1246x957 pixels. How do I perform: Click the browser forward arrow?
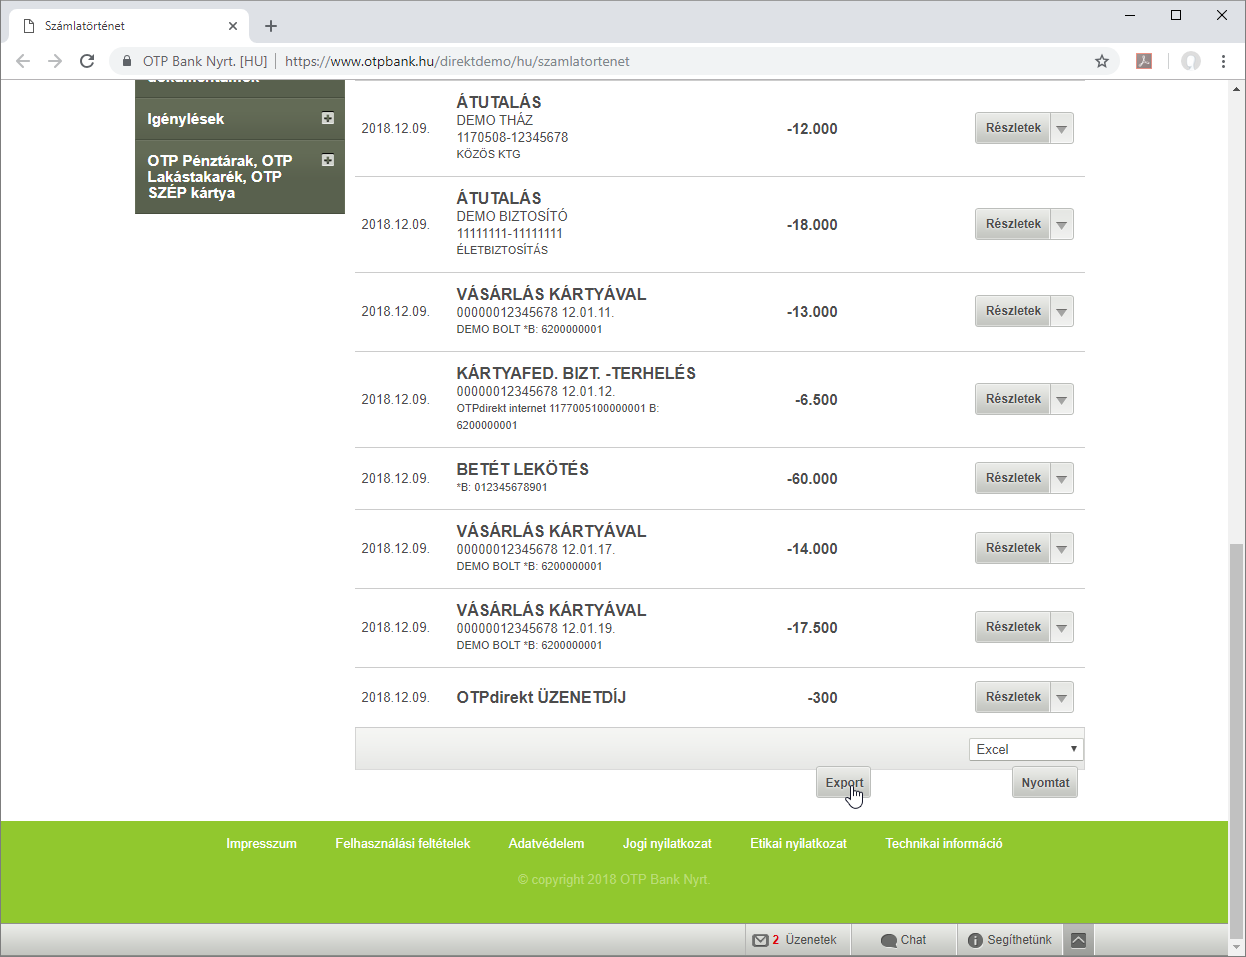pyautogui.click(x=55, y=61)
